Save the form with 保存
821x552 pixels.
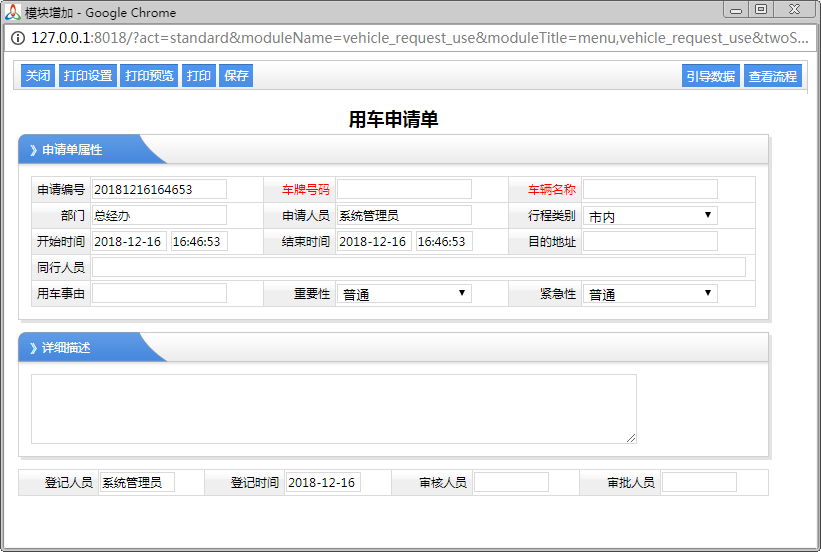[236, 76]
